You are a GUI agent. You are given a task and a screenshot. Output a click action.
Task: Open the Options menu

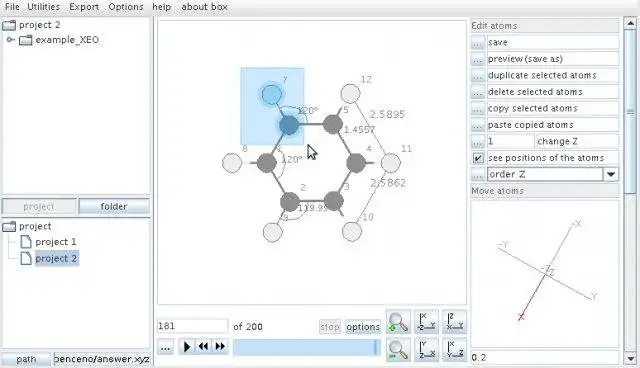pos(126,7)
